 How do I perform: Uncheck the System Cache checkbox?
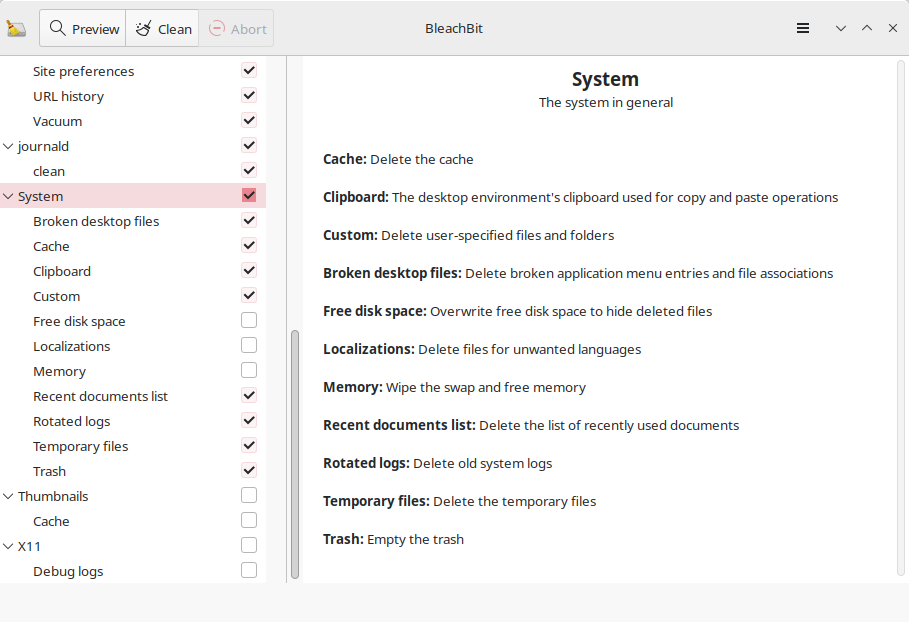tap(249, 245)
